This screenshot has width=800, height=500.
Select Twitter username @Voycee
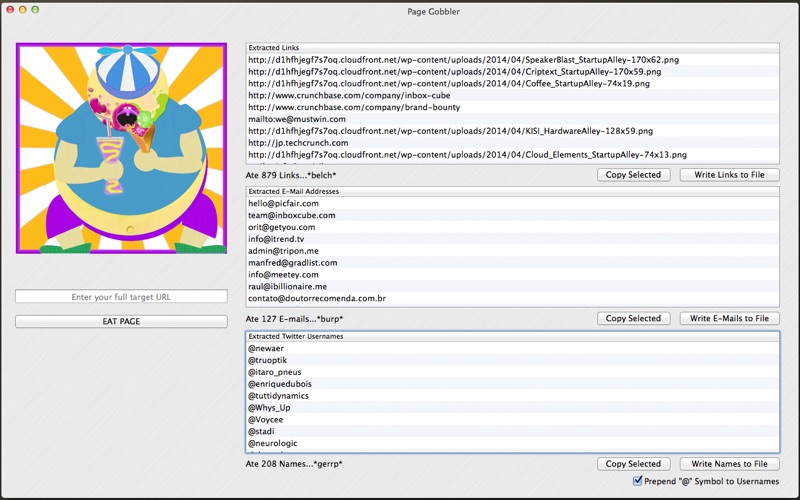coord(512,419)
